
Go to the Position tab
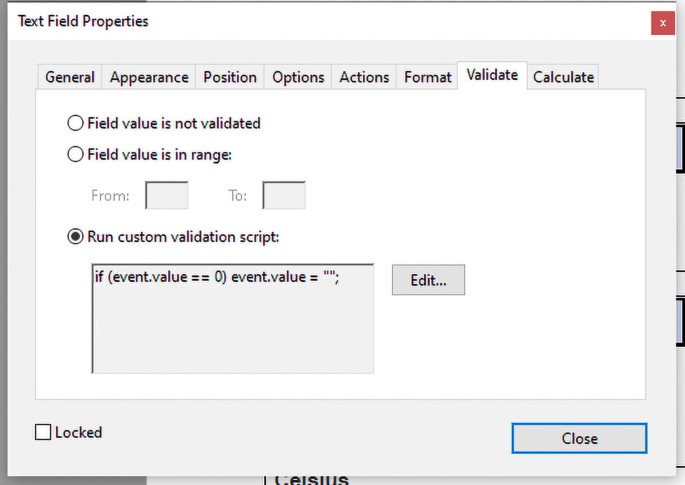(x=230, y=77)
